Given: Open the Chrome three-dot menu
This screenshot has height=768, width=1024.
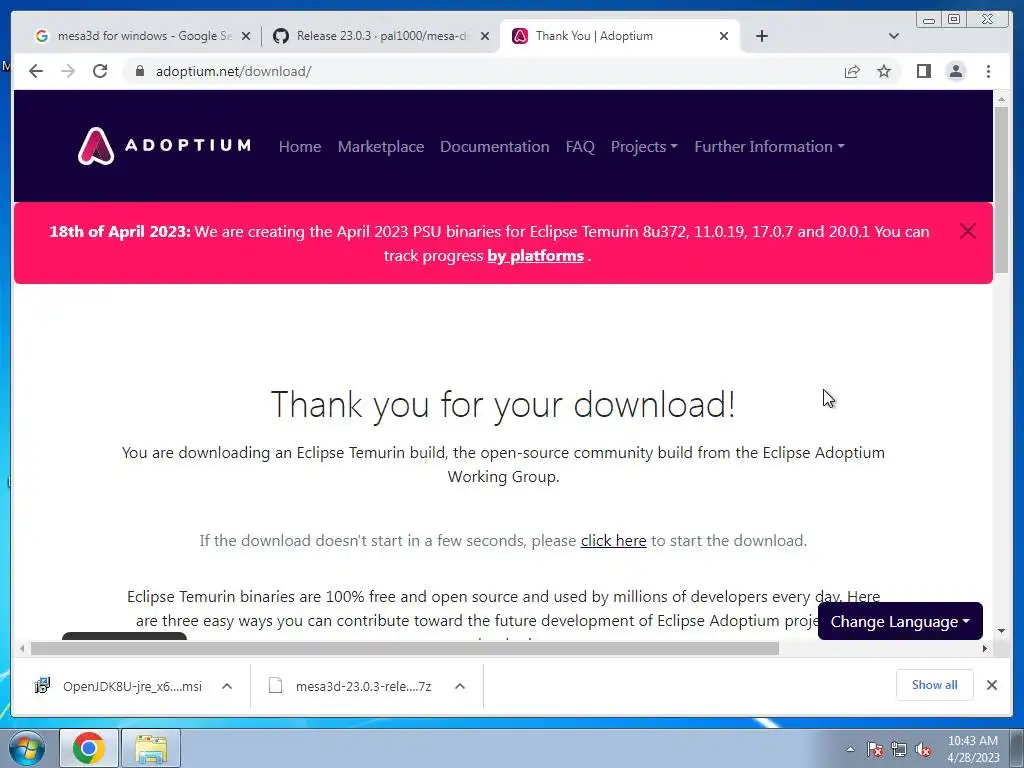Looking at the screenshot, I should click(x=988, y=71).
